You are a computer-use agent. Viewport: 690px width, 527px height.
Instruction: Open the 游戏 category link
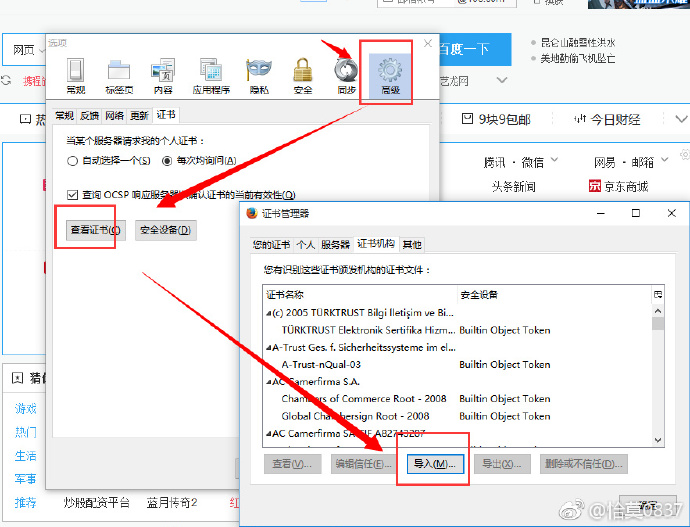click(x=25, y=409)
